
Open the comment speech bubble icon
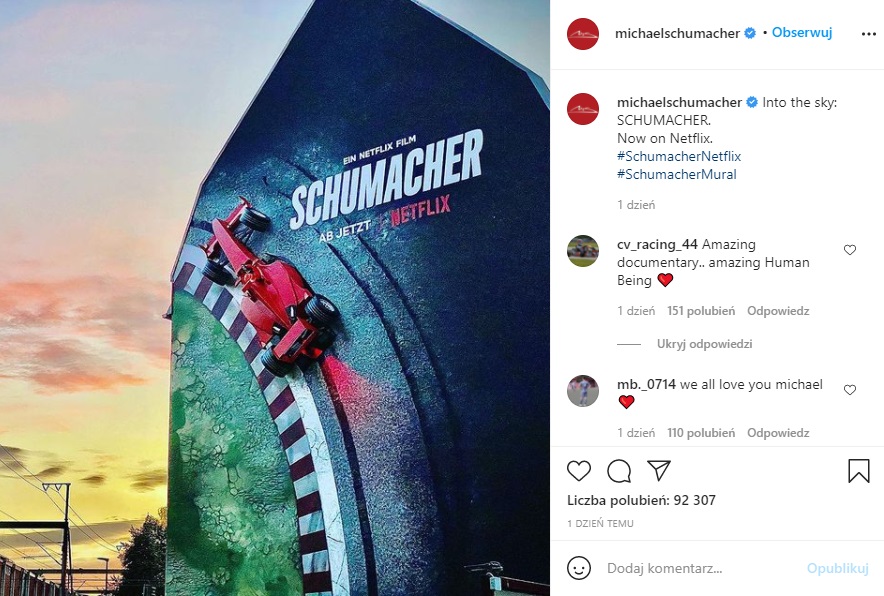click(618, 471)
